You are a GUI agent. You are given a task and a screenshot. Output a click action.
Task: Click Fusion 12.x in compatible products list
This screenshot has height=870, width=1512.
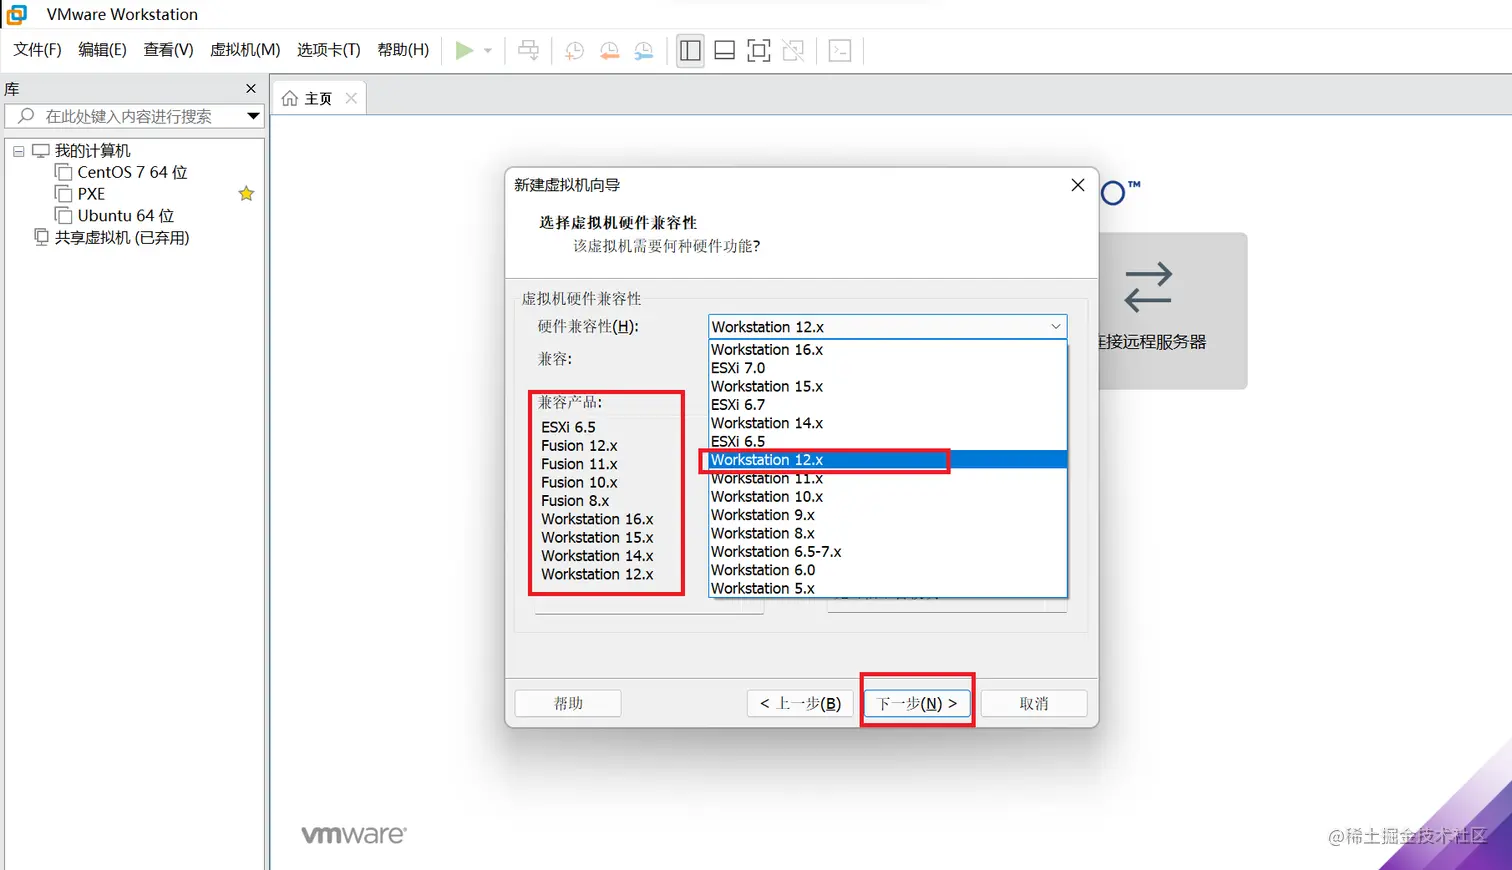579,445
